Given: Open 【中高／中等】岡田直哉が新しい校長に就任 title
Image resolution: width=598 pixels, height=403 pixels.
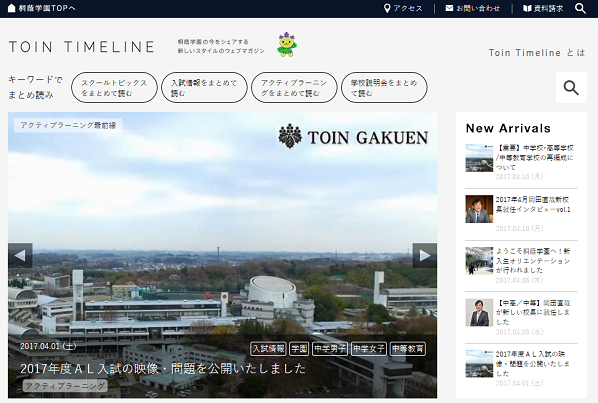Looking at the screenshot, I should pyautogui.click(x=533, y=312).
